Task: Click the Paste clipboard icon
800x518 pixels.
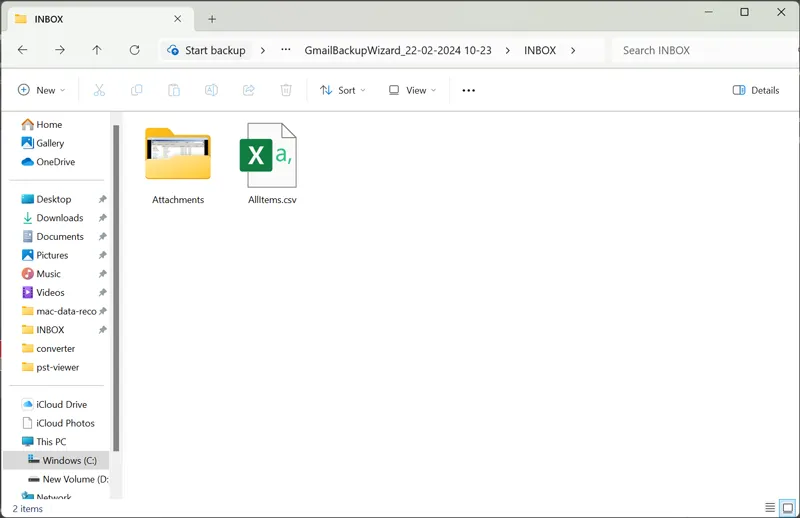Action: click(174, 90)
